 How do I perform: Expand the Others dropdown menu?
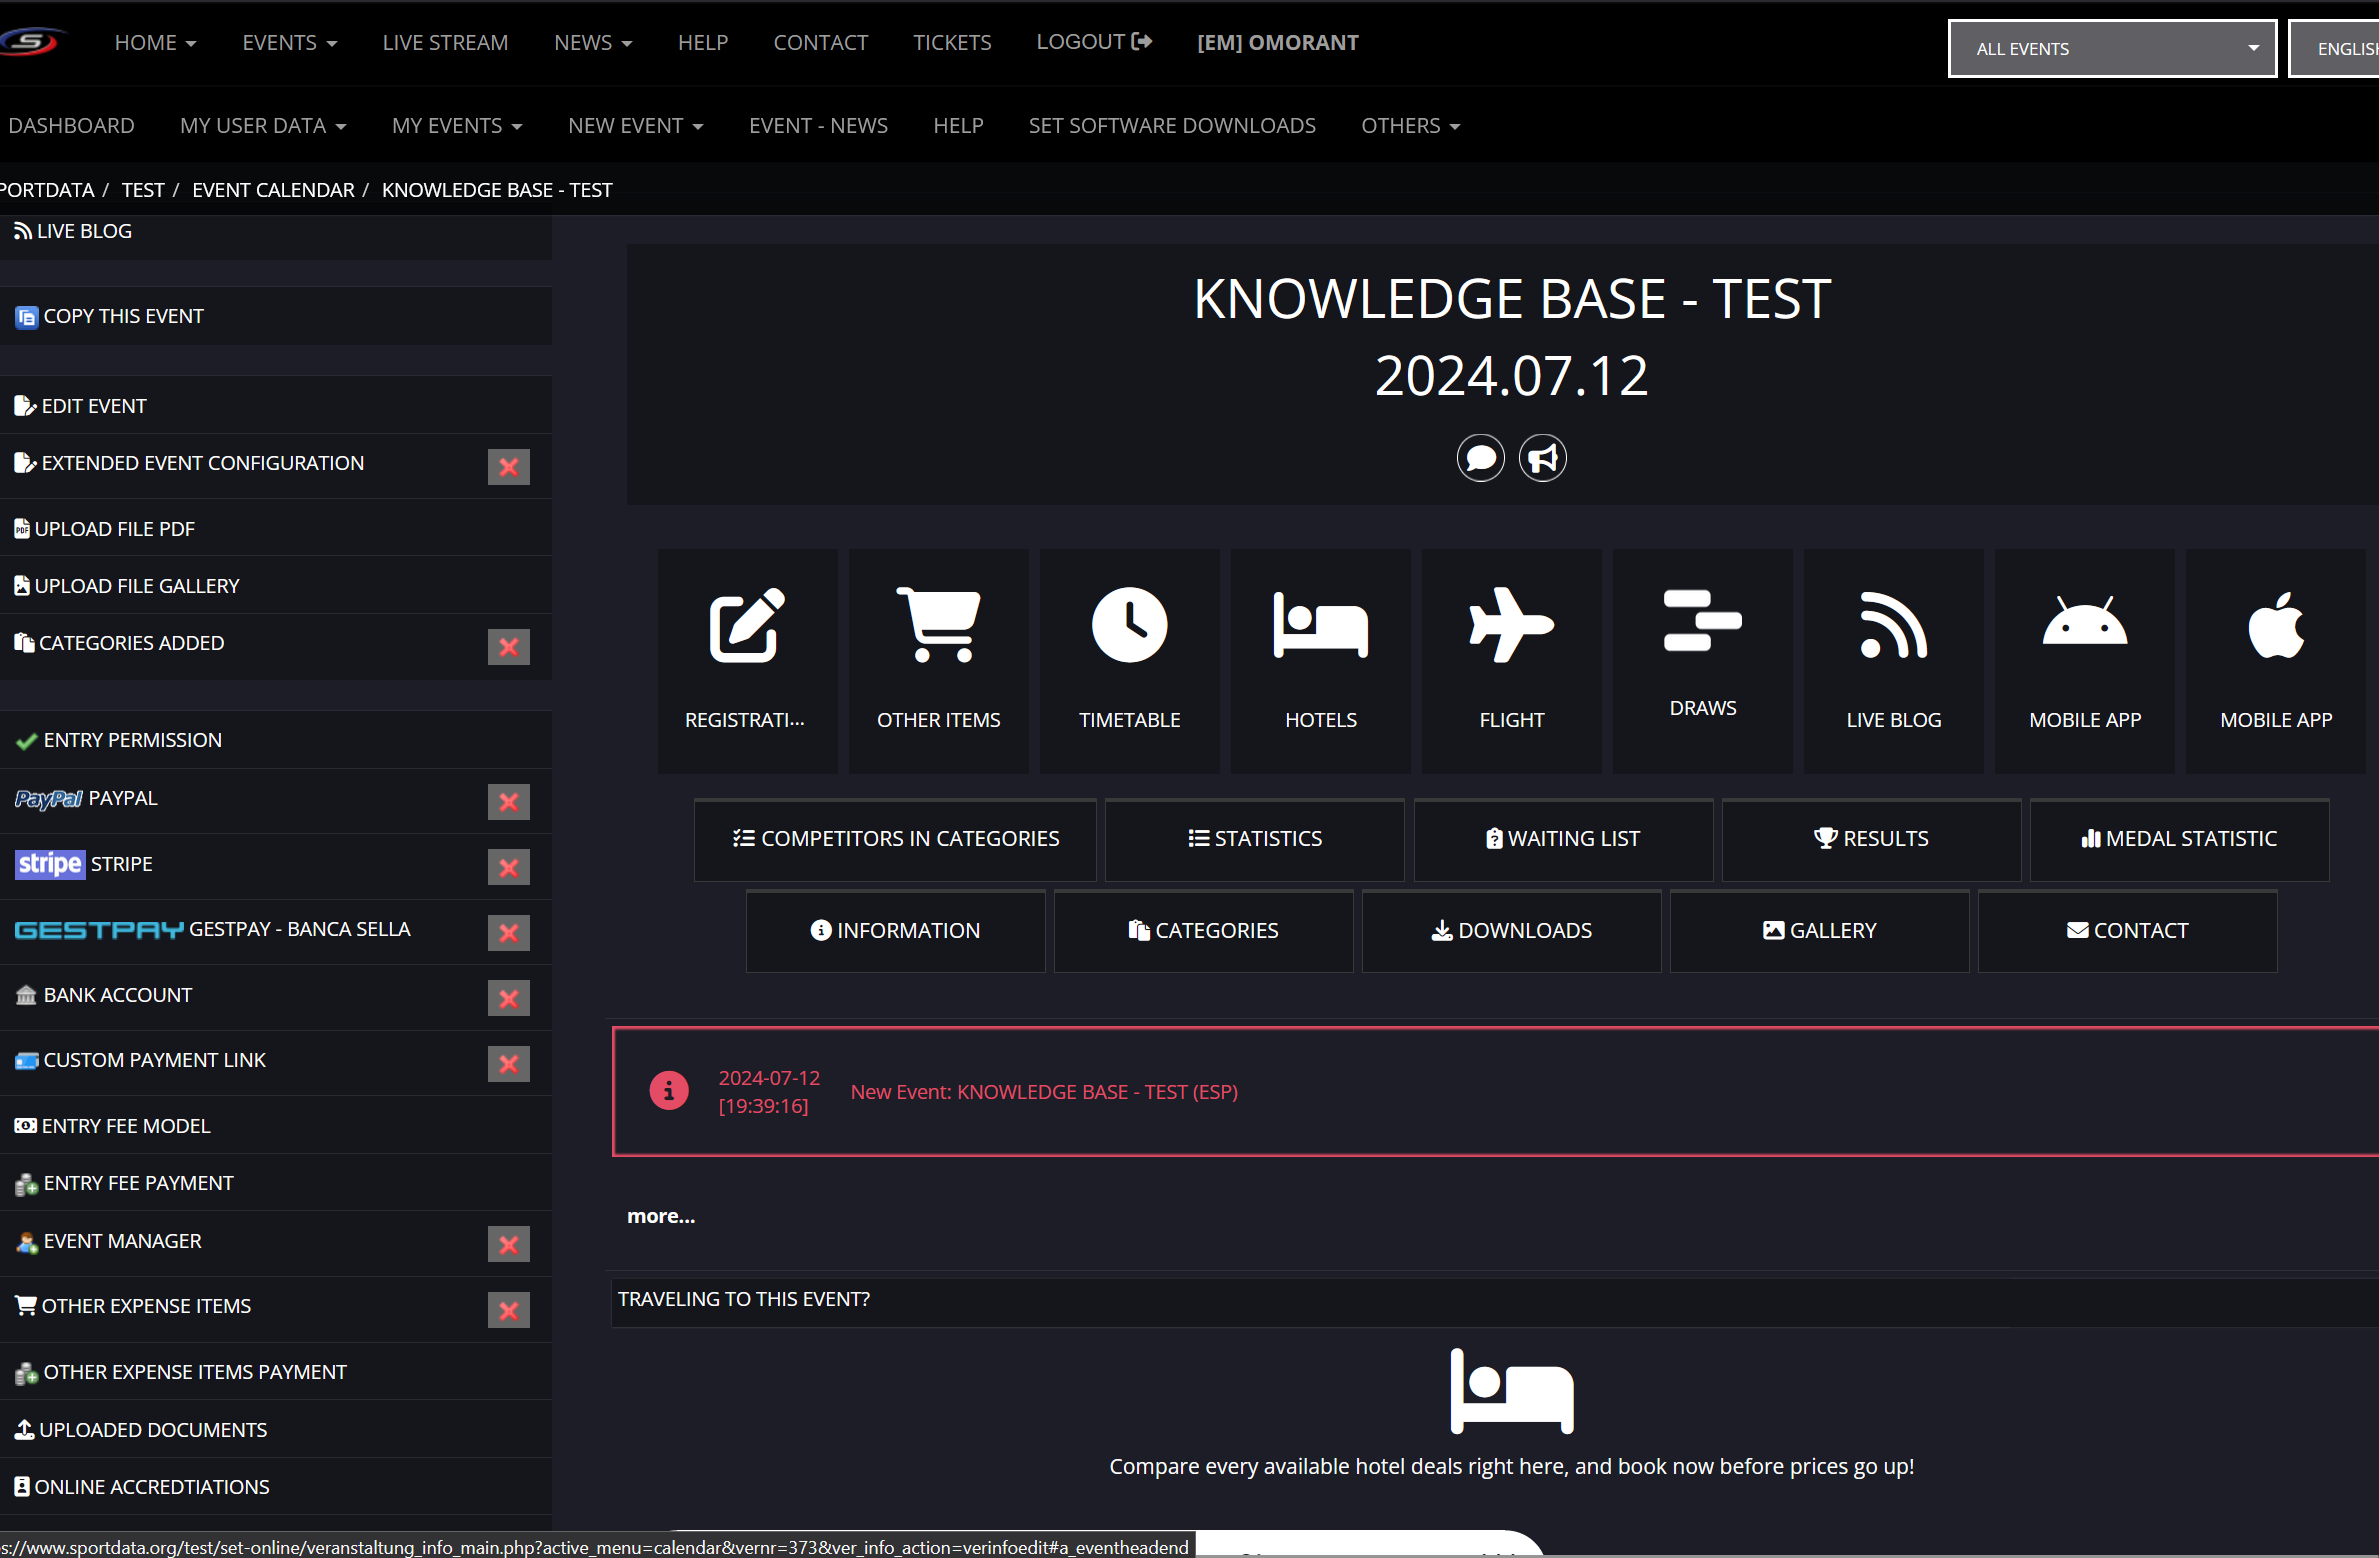click(1410, 126)
